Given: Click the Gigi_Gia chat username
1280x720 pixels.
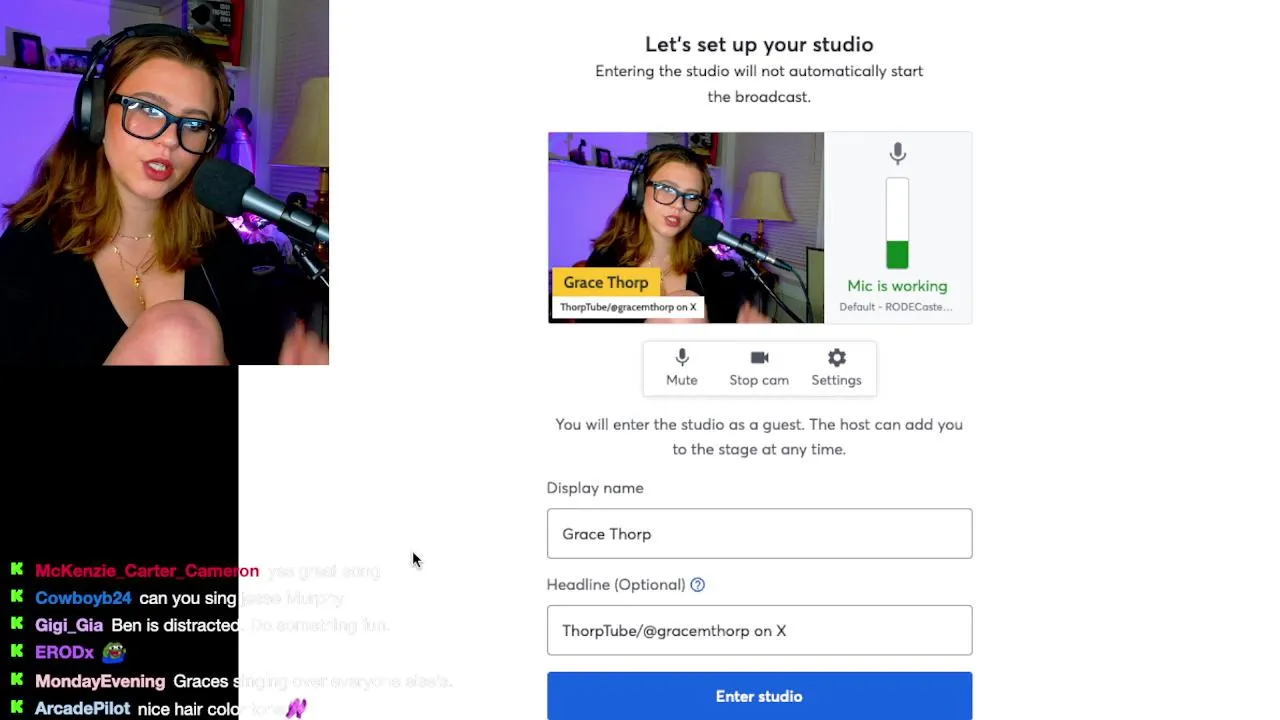Looking at the screenshot, I should point(69,625).
